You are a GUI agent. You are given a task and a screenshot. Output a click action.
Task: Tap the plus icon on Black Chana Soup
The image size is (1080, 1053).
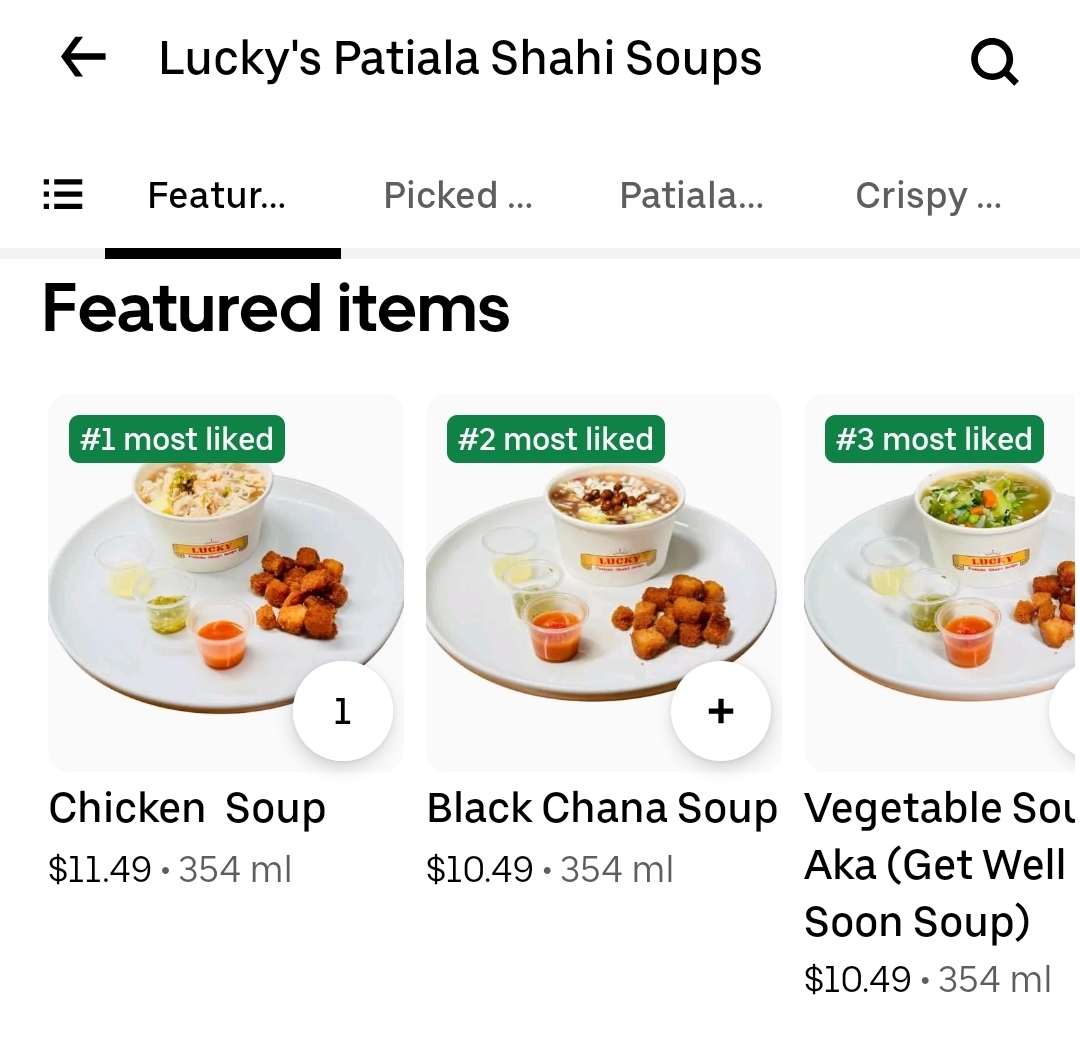click(720, 711)
